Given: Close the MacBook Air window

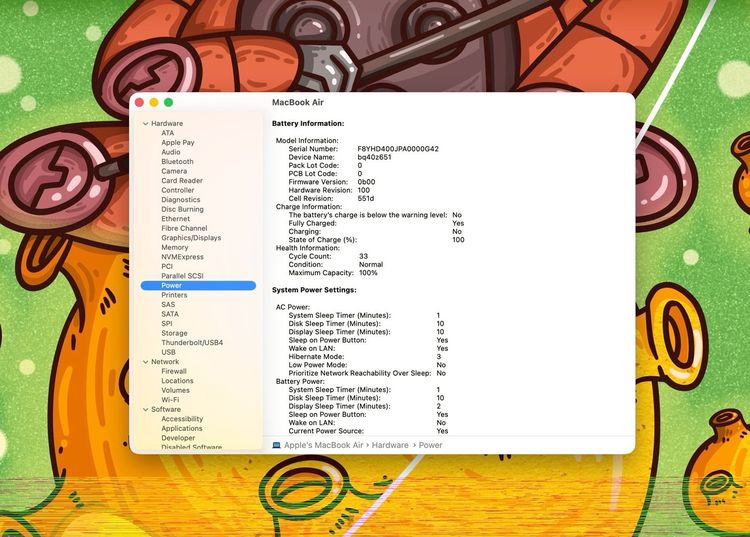Looking at the screenshot, I should pyautogui.click(x=139, y=102).
